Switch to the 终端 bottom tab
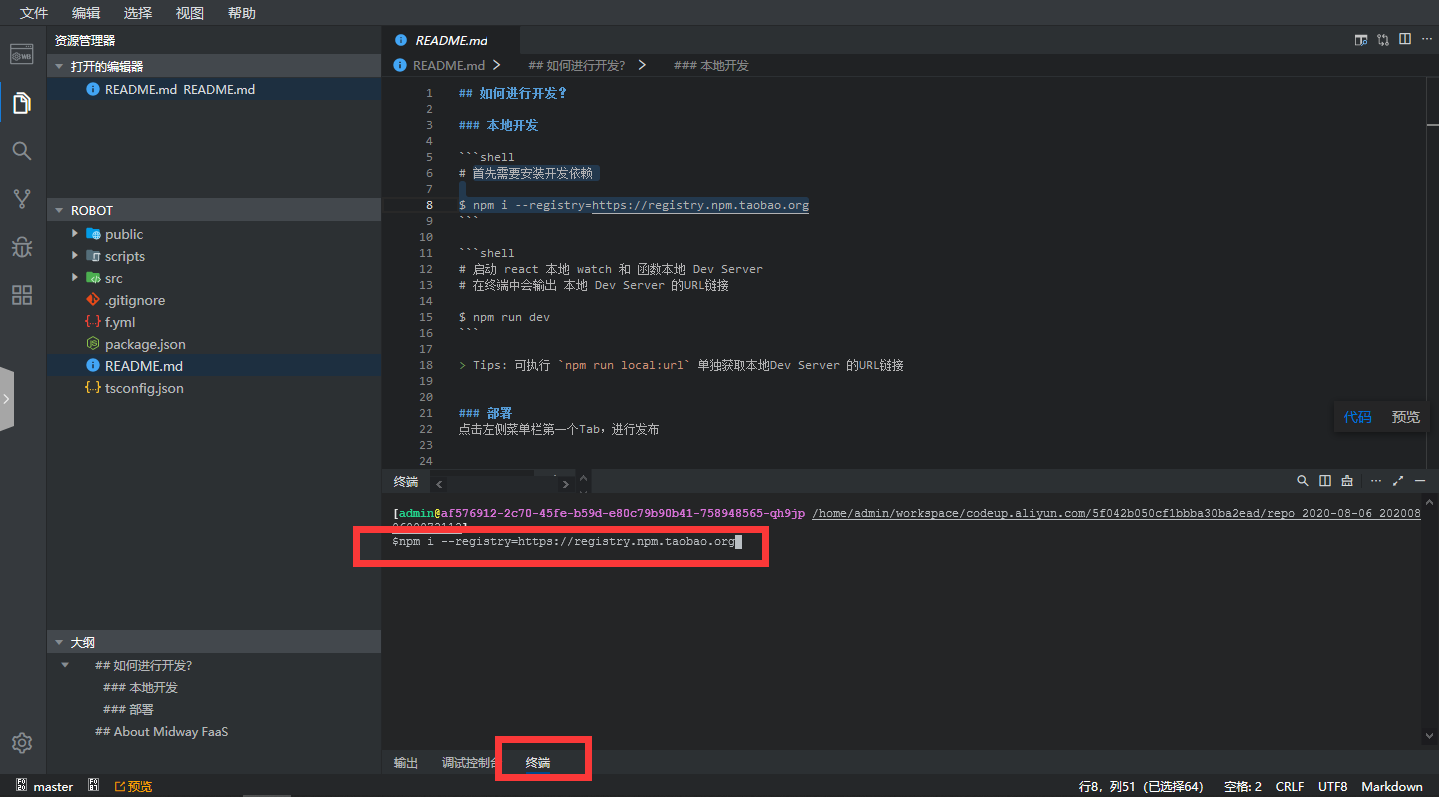The height and width of the screenshot is (797, 1439). [x=538, y=763]
